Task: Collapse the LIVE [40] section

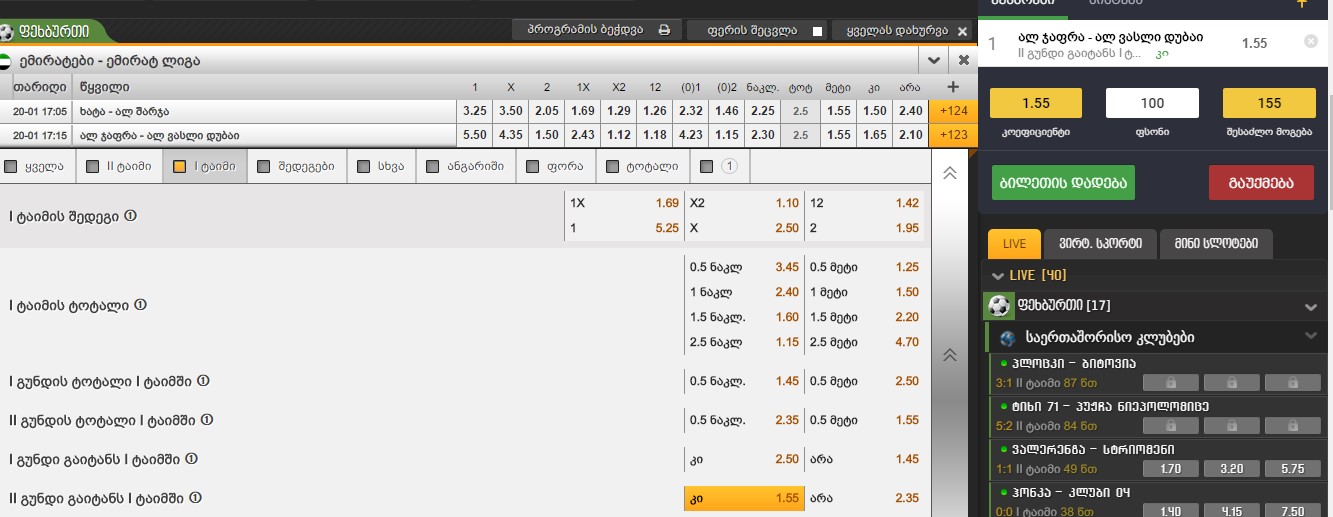Action: 998,275
